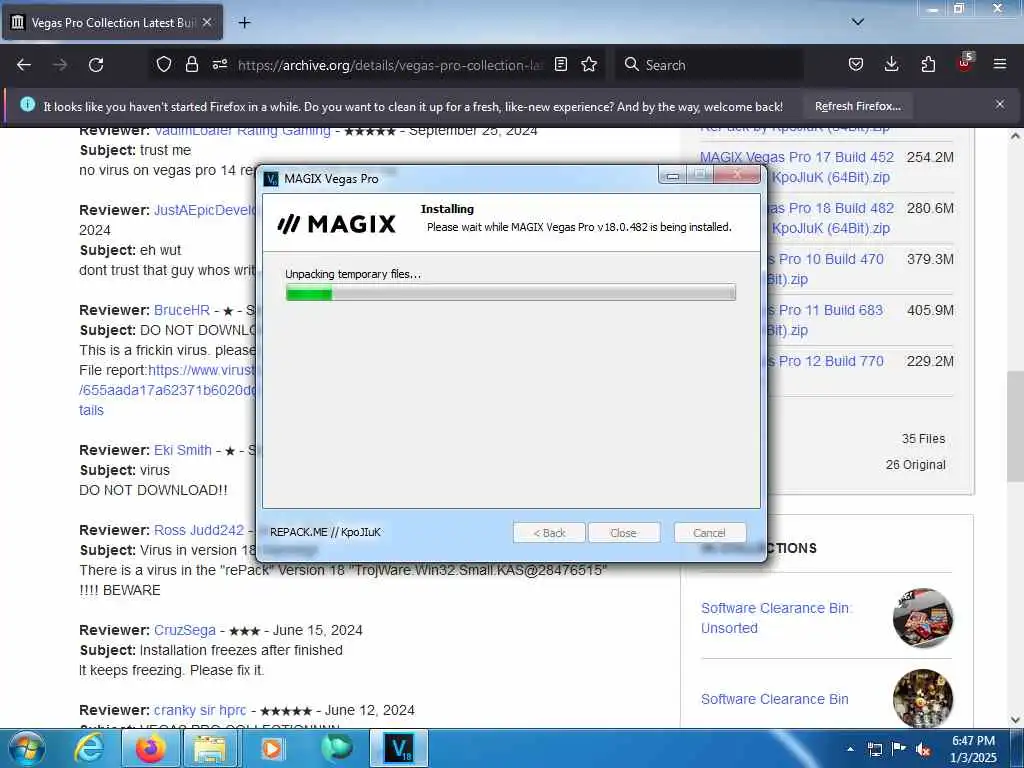Click the site security padlock icon
Screen dimensions: 1024x768
pyautogui.click(x=191, y=64)
